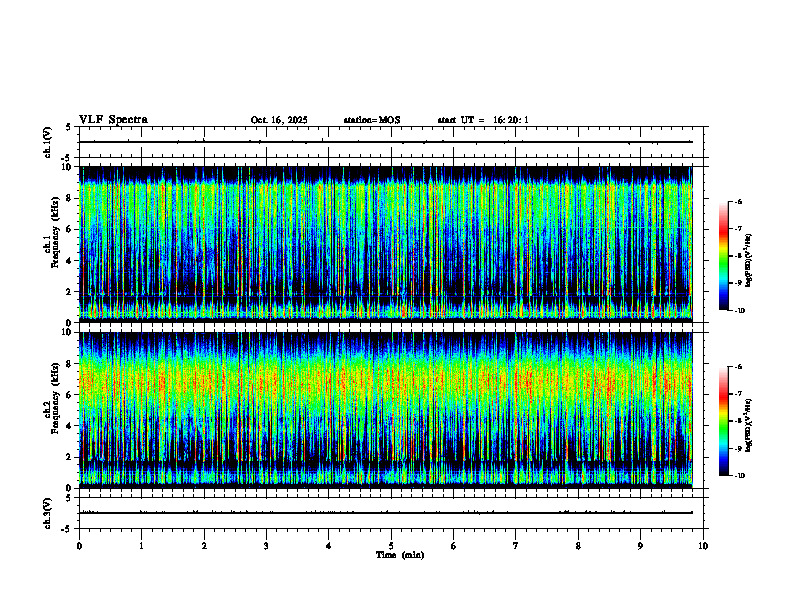The width and height of the screenshot is (792, 612).
Task: Select the "start UT = 16:20: 1" text
Action: pos(483,120)
